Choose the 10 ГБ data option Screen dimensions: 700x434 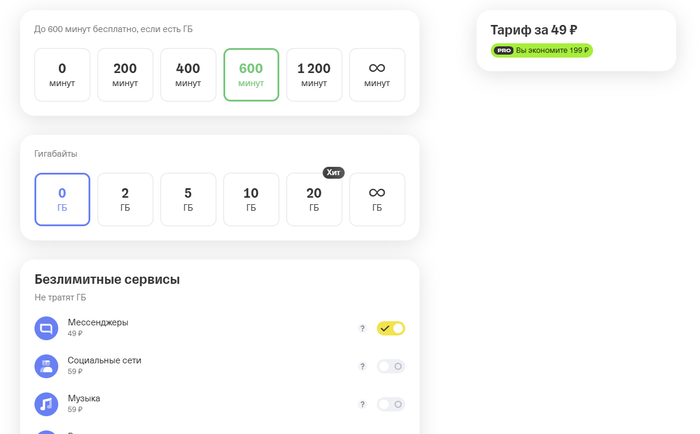pos(251,199)
